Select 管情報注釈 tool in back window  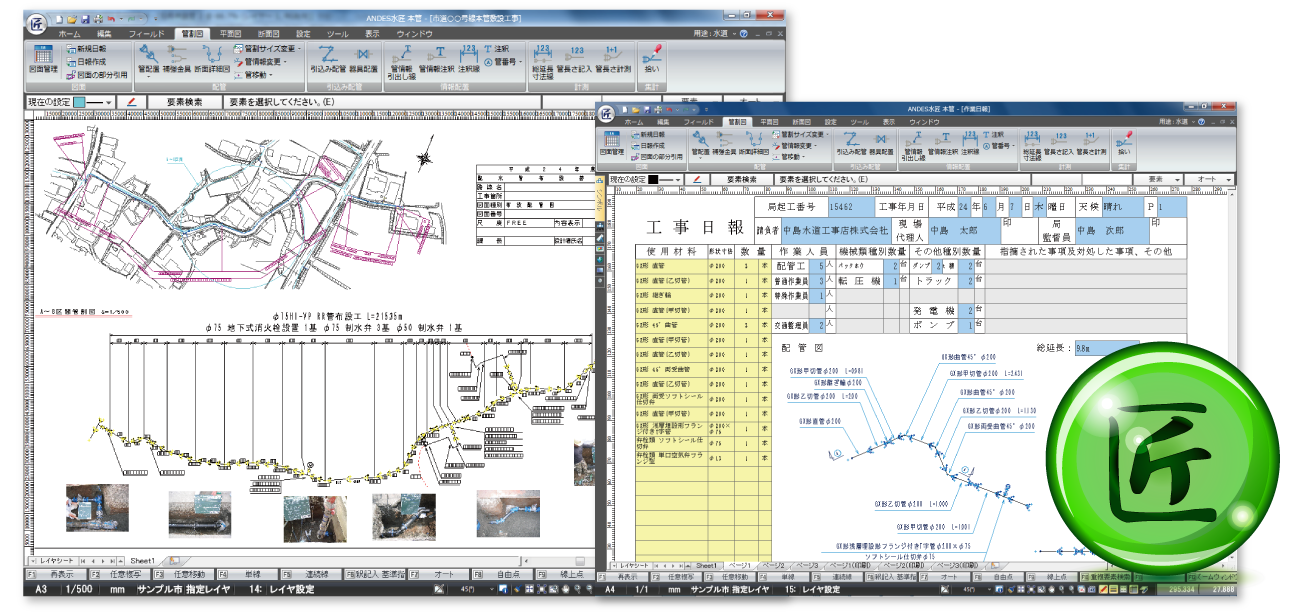(x=436, y=60)
